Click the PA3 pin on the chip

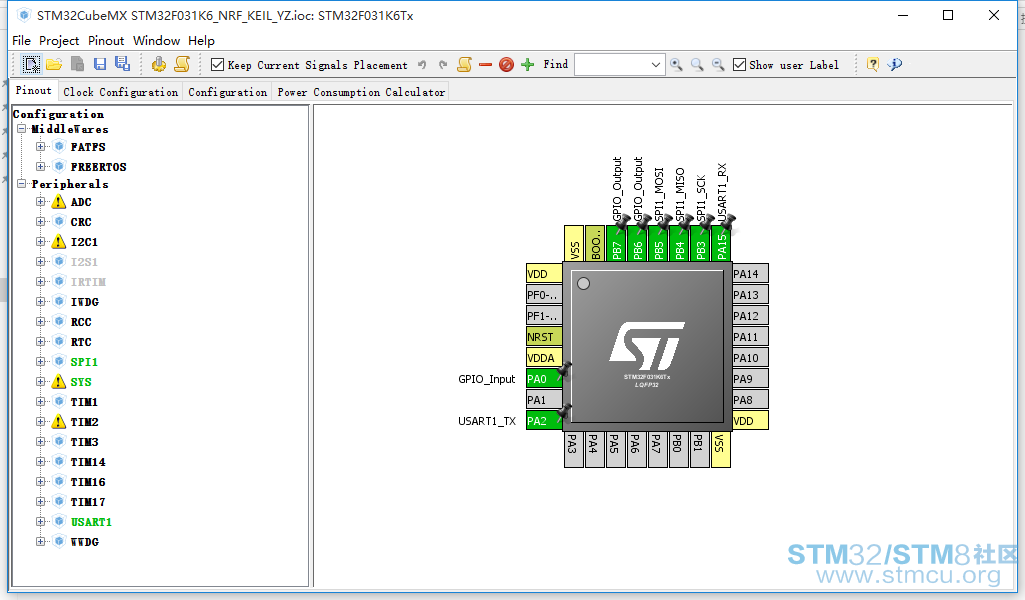[x=573, y=450]
